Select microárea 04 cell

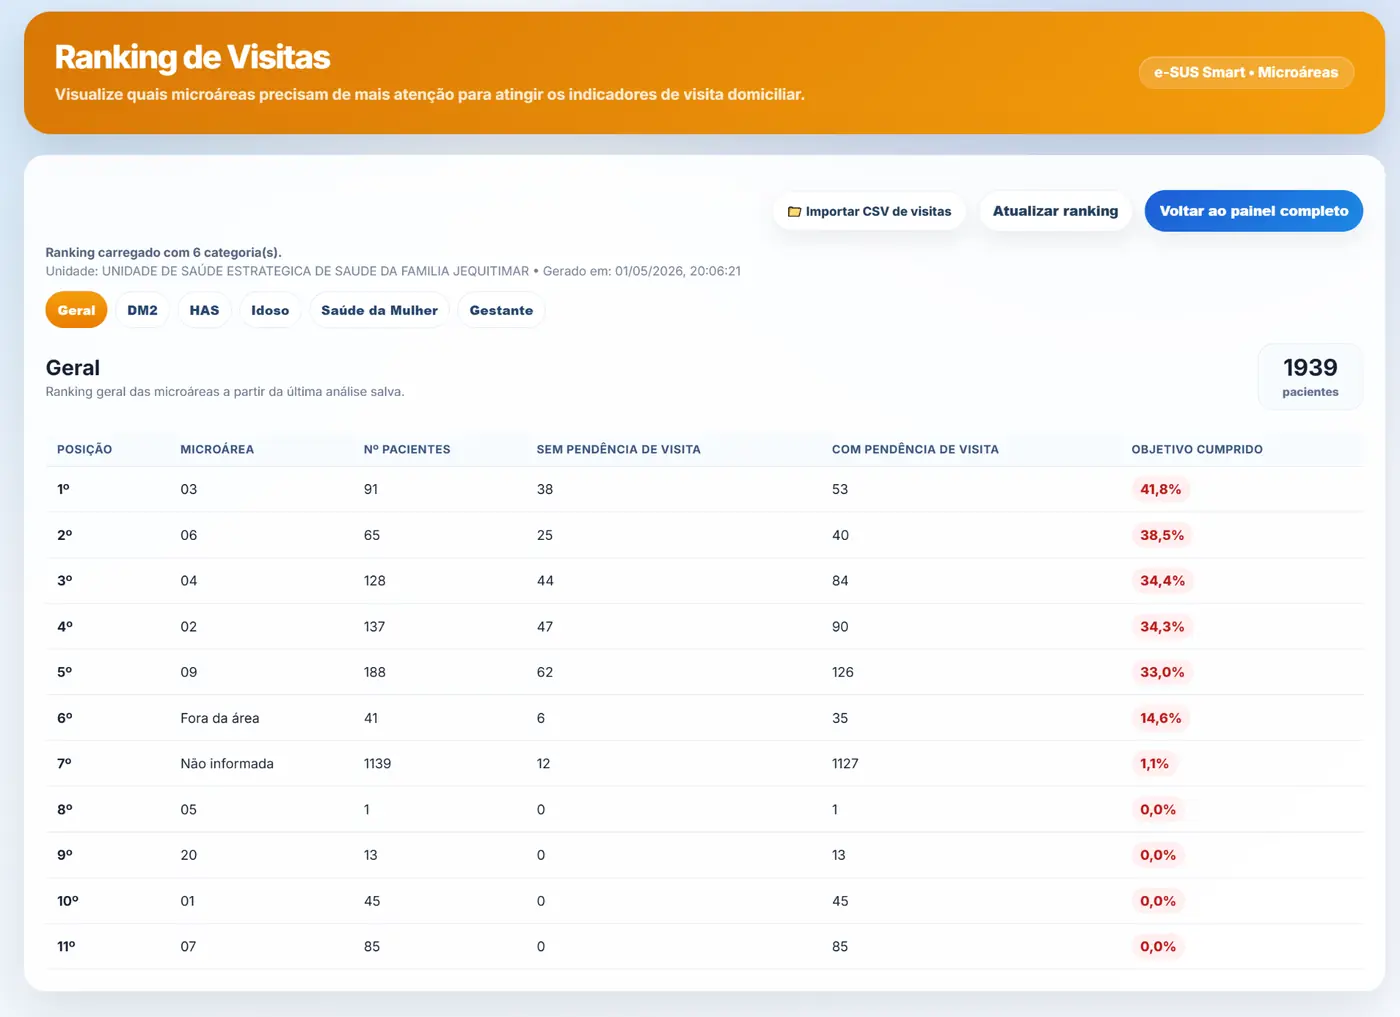tap(189, 581)
